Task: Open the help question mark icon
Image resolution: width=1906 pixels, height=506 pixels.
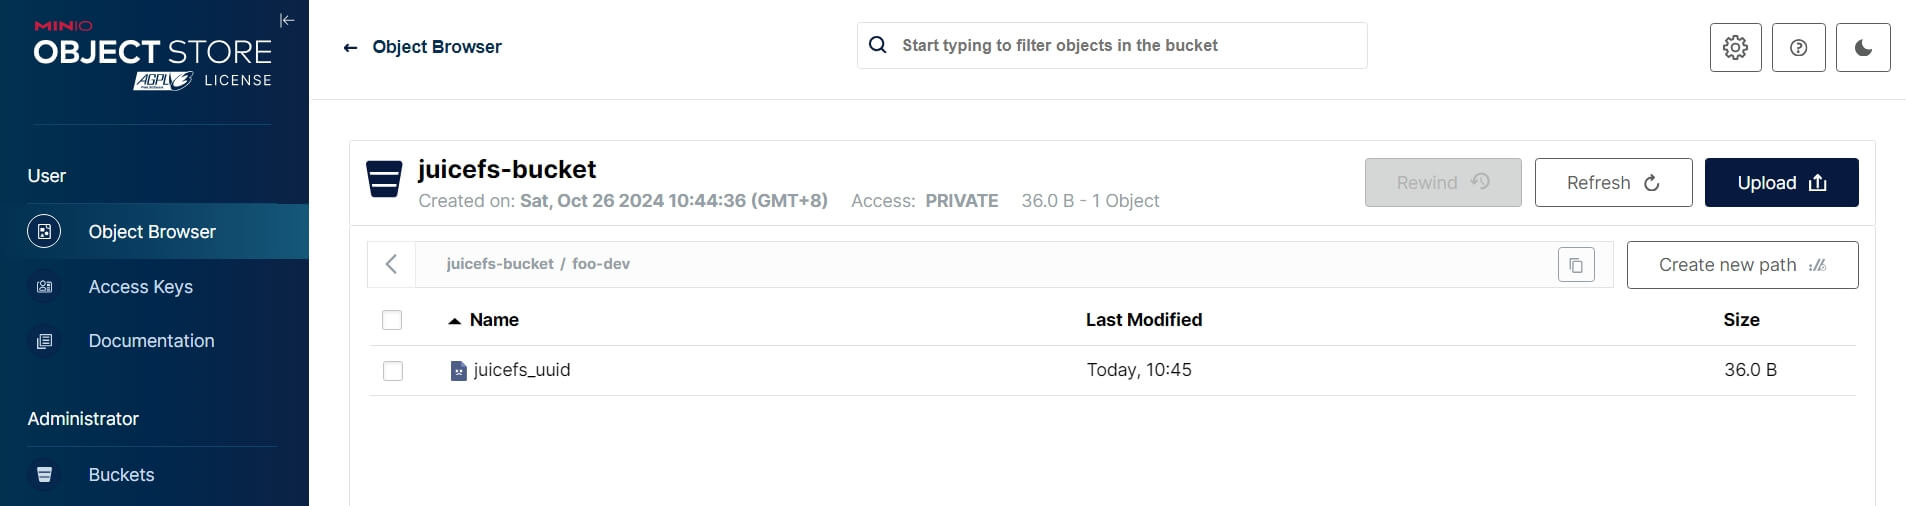Action: point(1798,47)
